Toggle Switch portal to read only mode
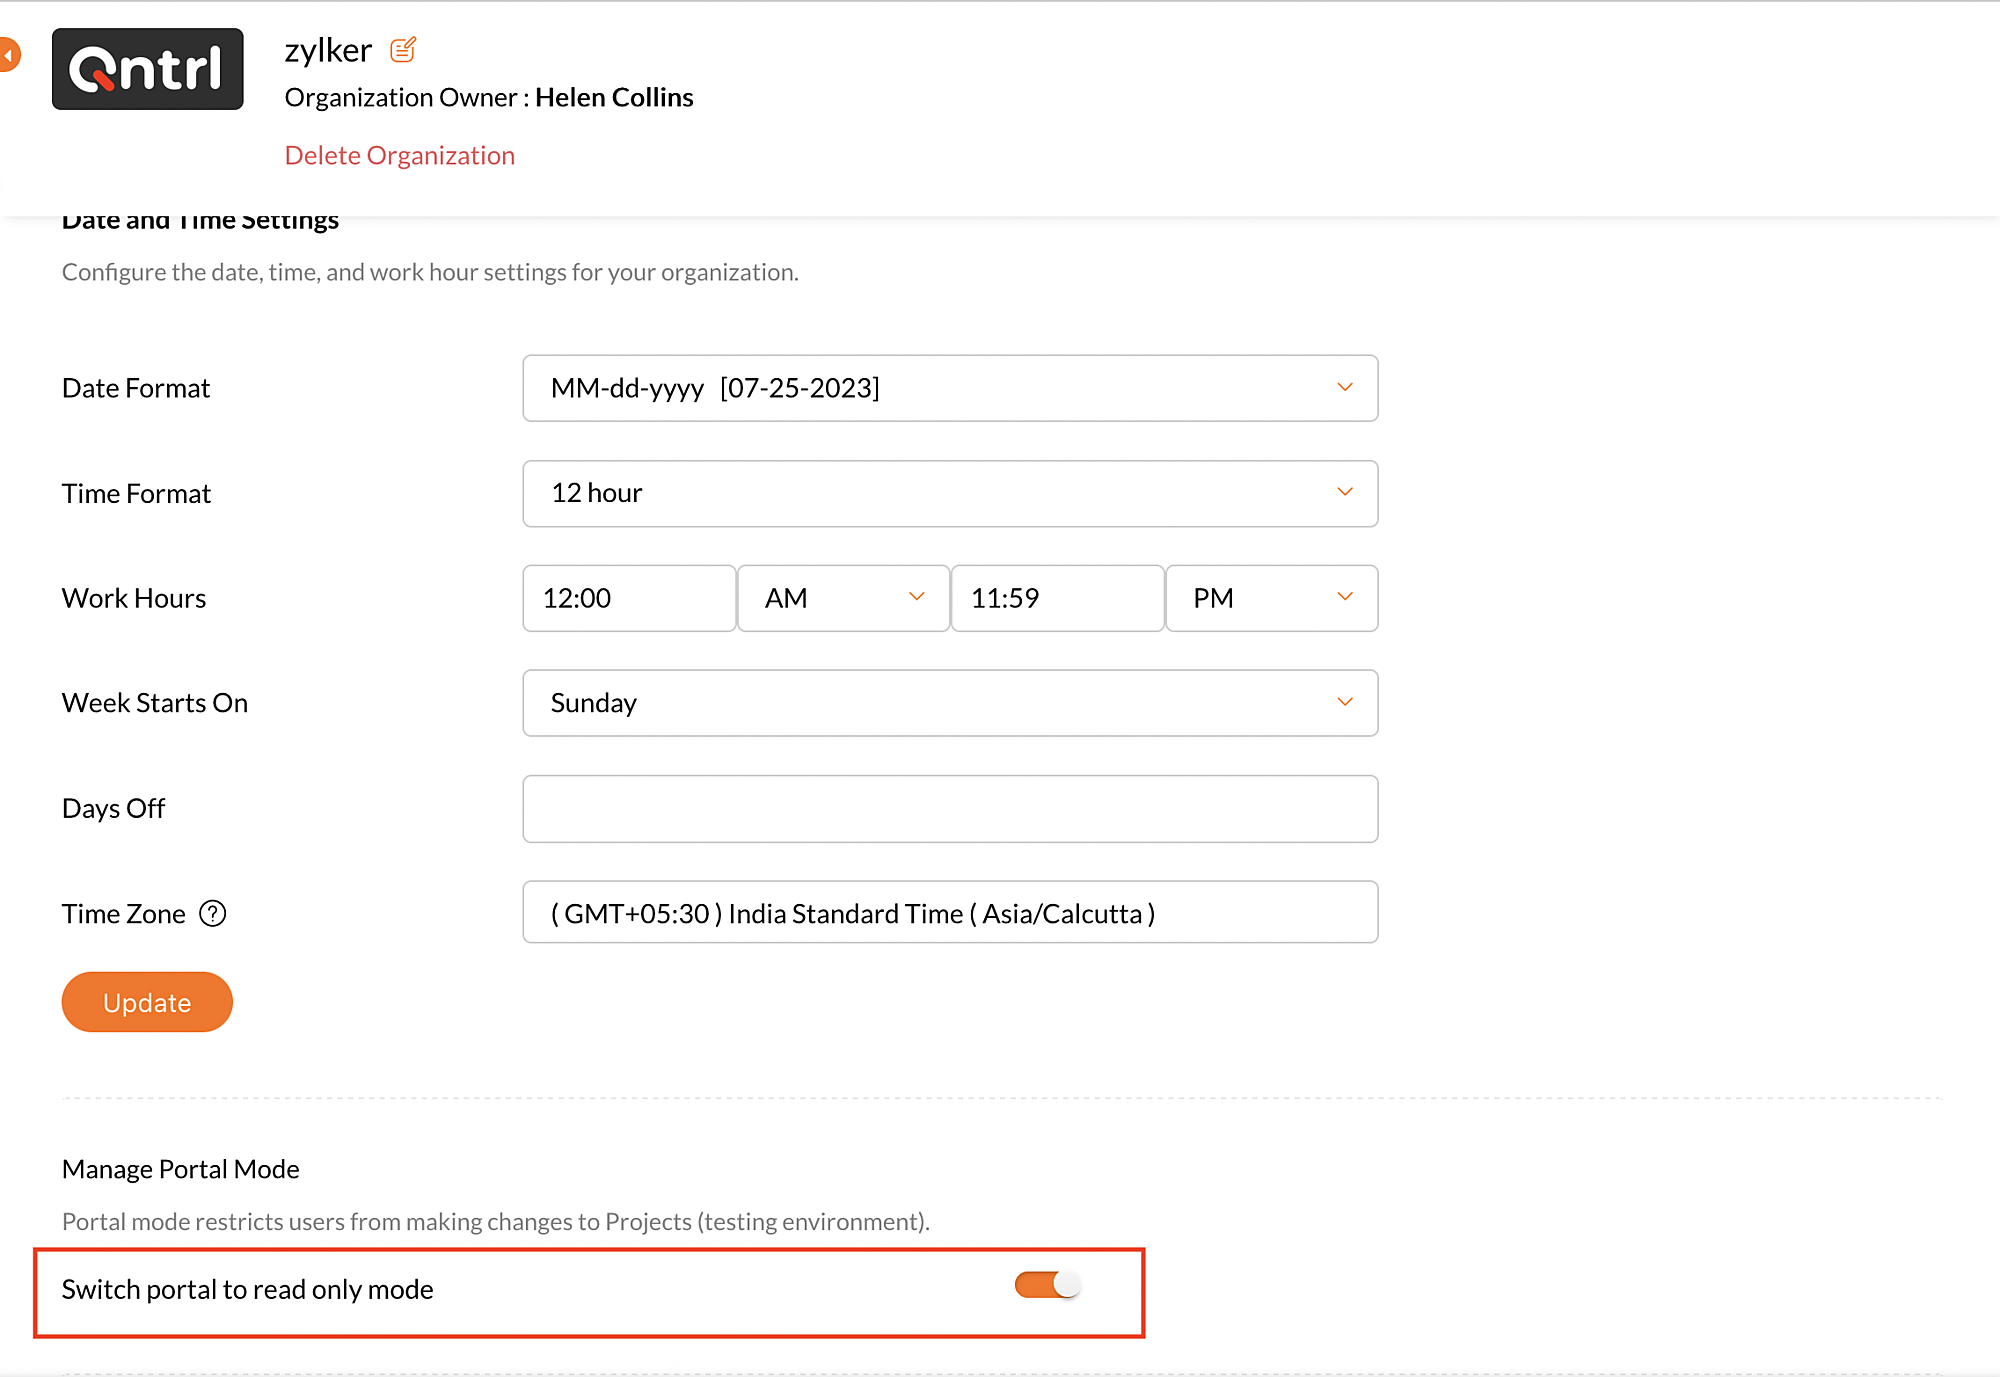This screenshot has width=2000, height=1377. [1047, 1285]
